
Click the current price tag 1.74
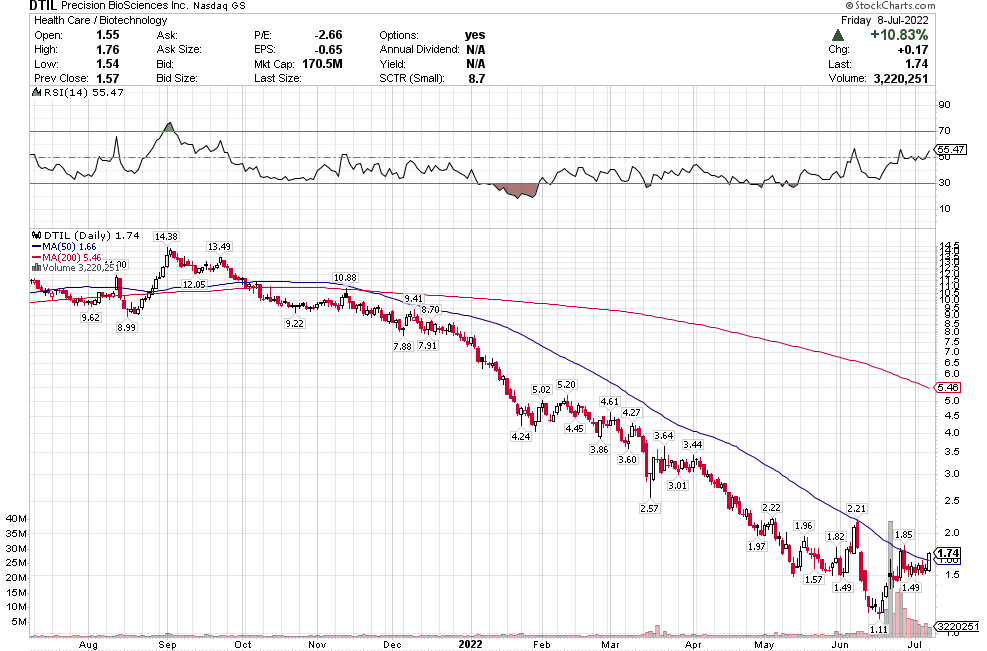tap(950, 553)
